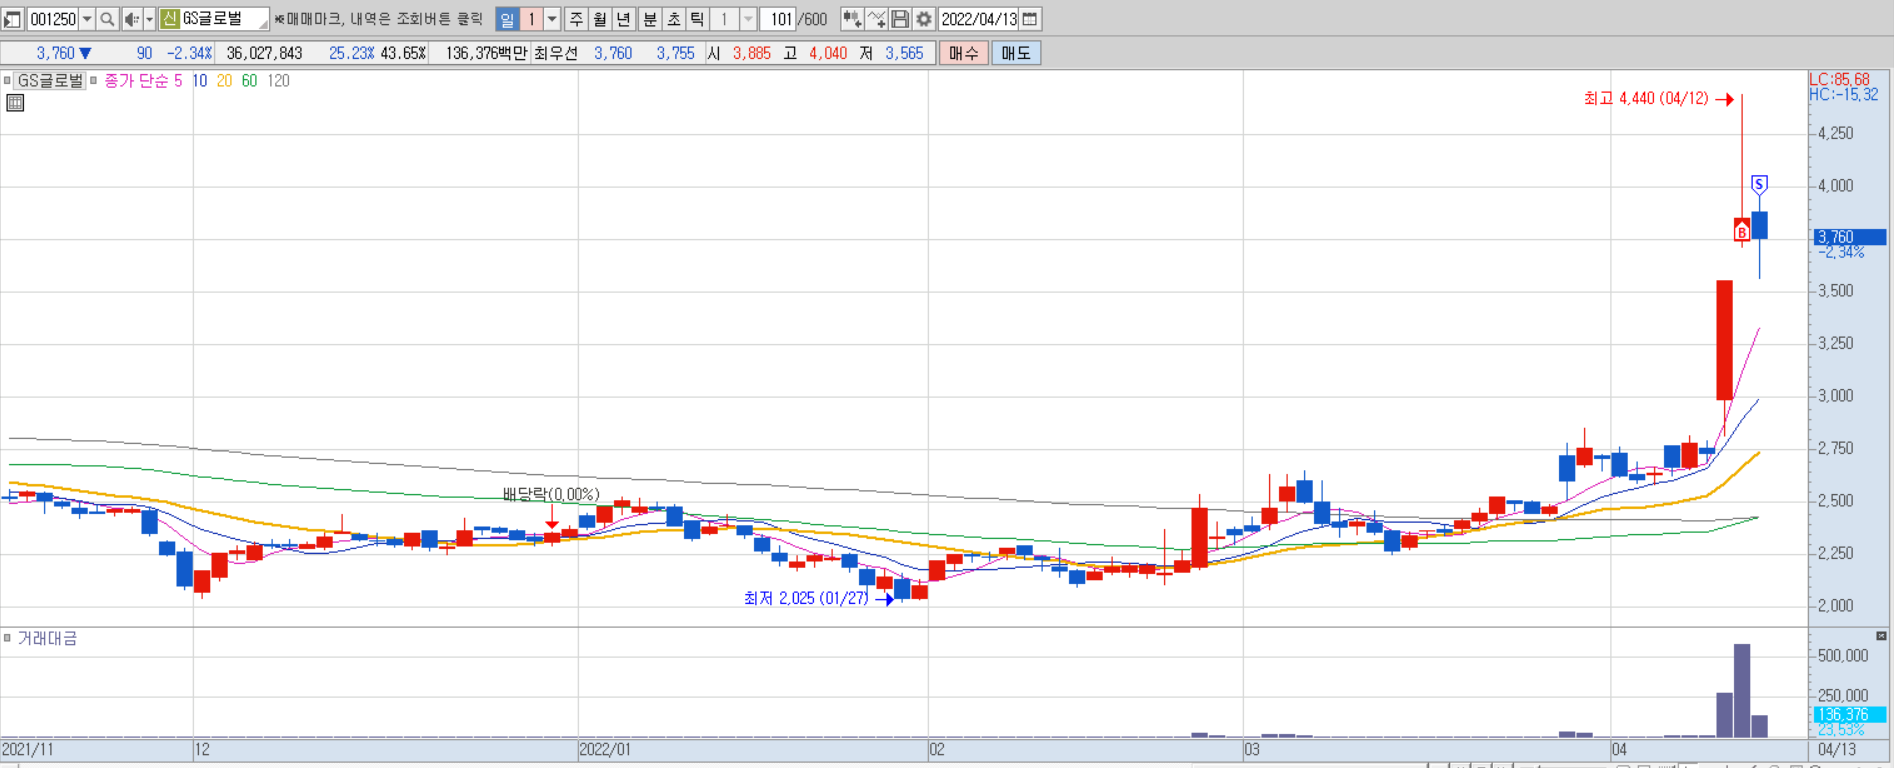The height and width of the screenshot is (768, 1894).
Task: Click the grey 120 moving average label
Action: tap(278, 81)
